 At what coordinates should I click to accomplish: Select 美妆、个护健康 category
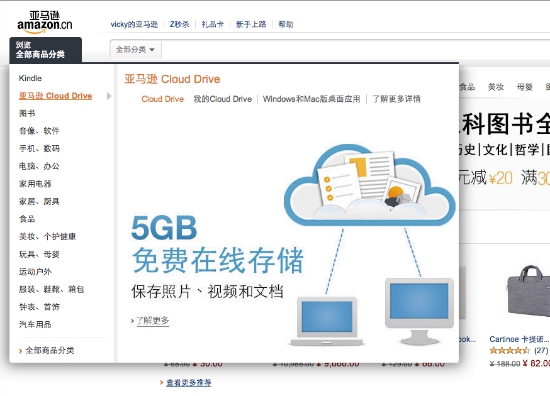(x=47, y=236)
